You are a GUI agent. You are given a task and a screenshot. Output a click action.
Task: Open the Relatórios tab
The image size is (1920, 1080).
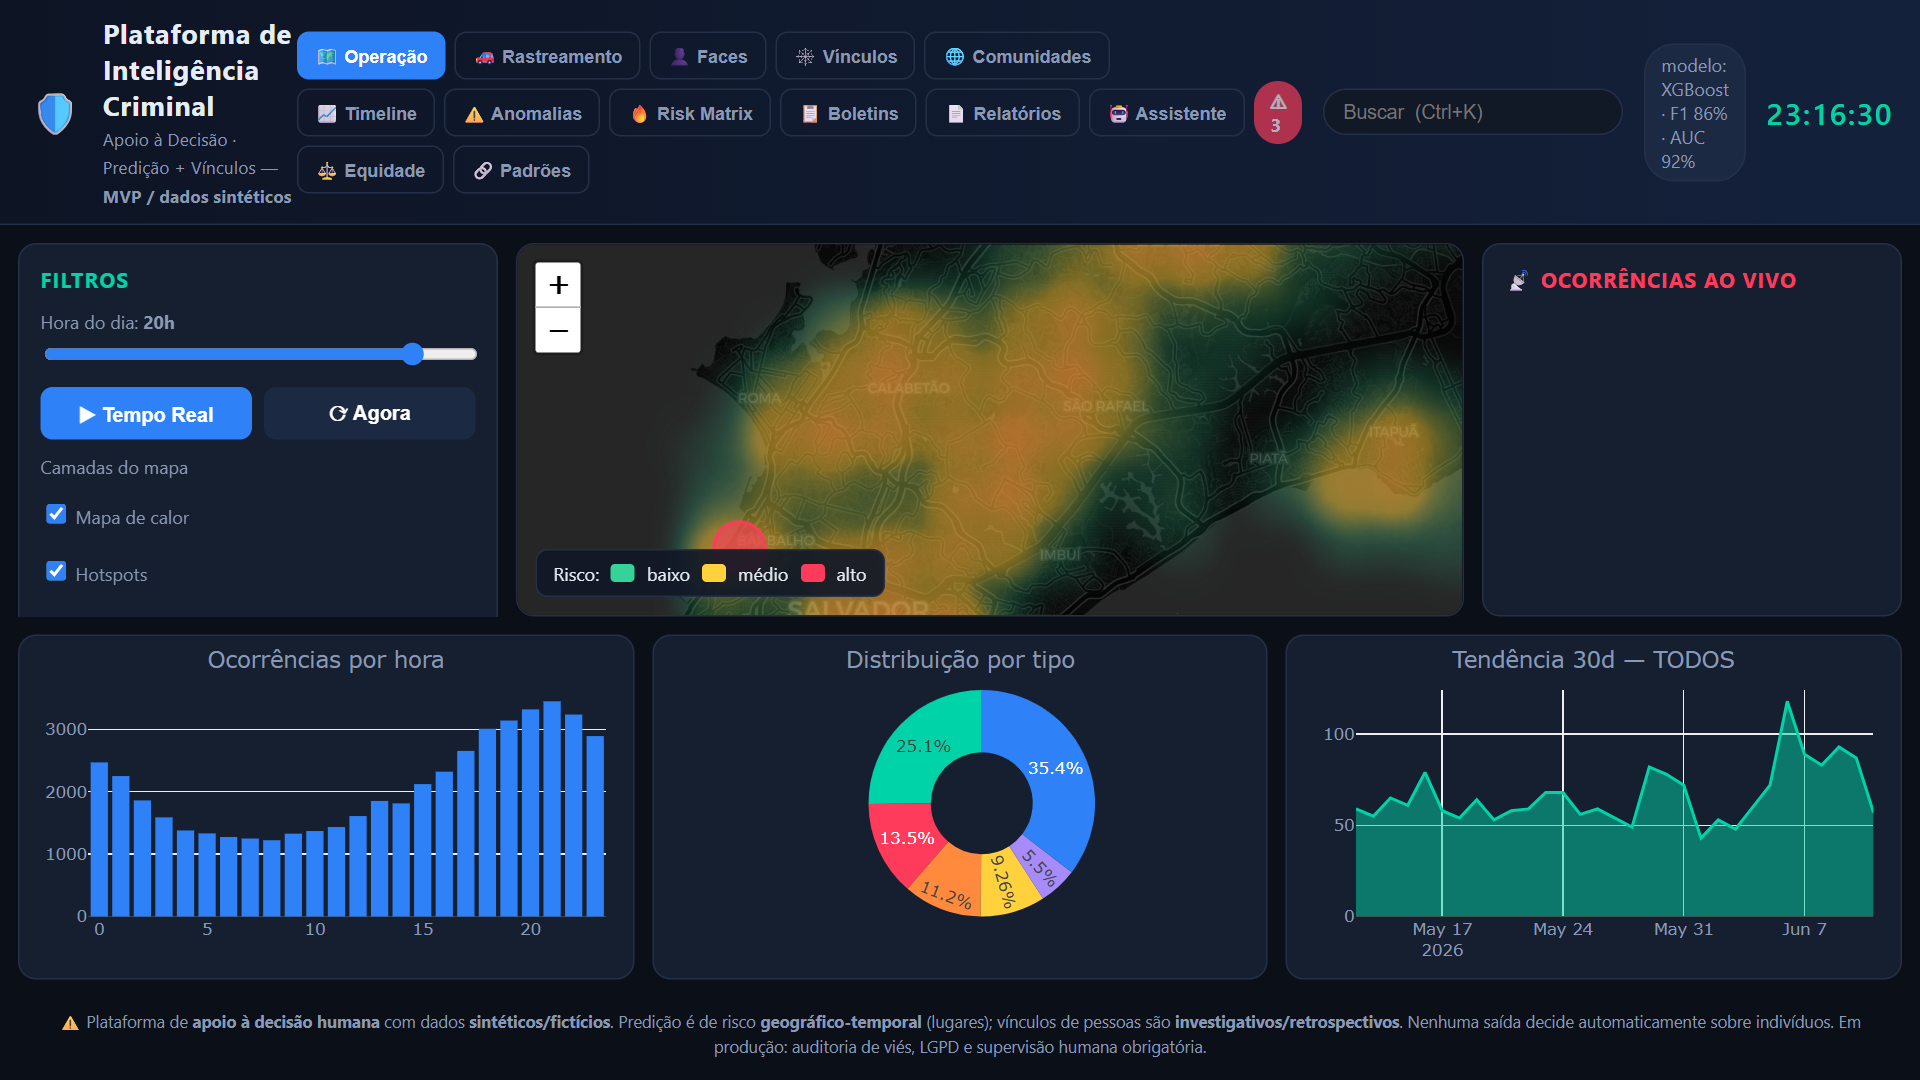click(x=1002, y=113)
